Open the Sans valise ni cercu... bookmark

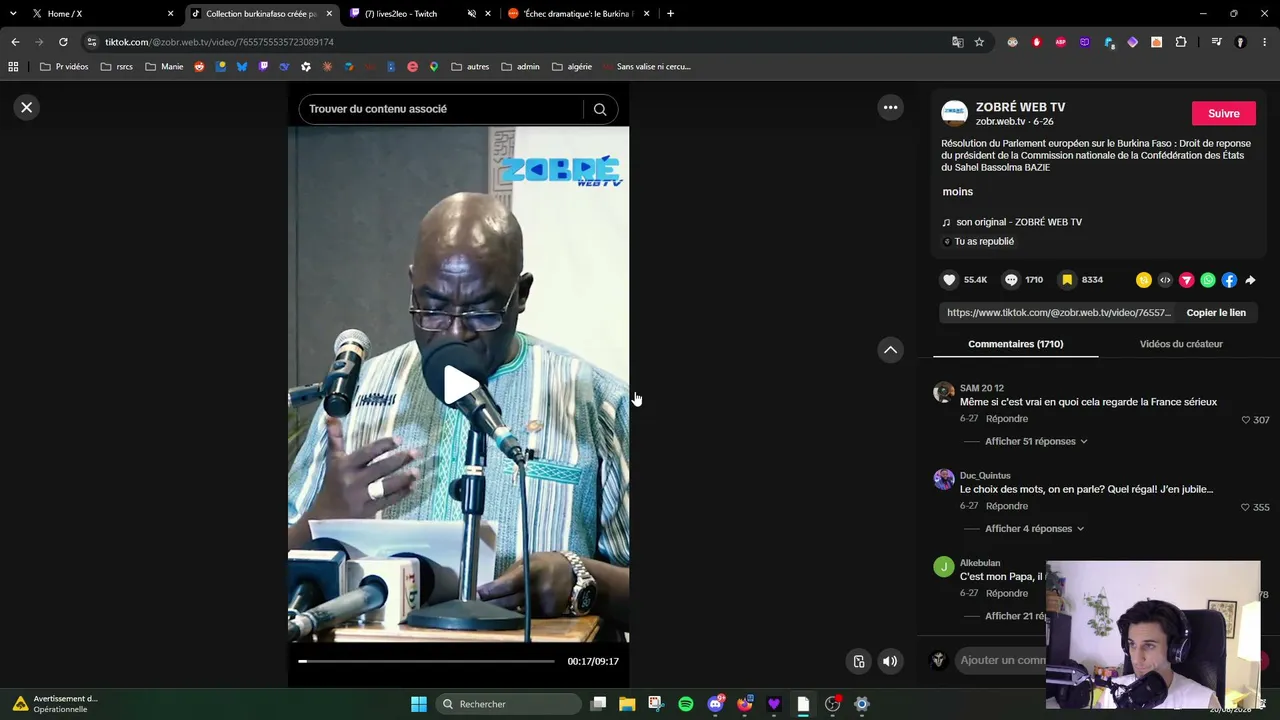(646, 67)
